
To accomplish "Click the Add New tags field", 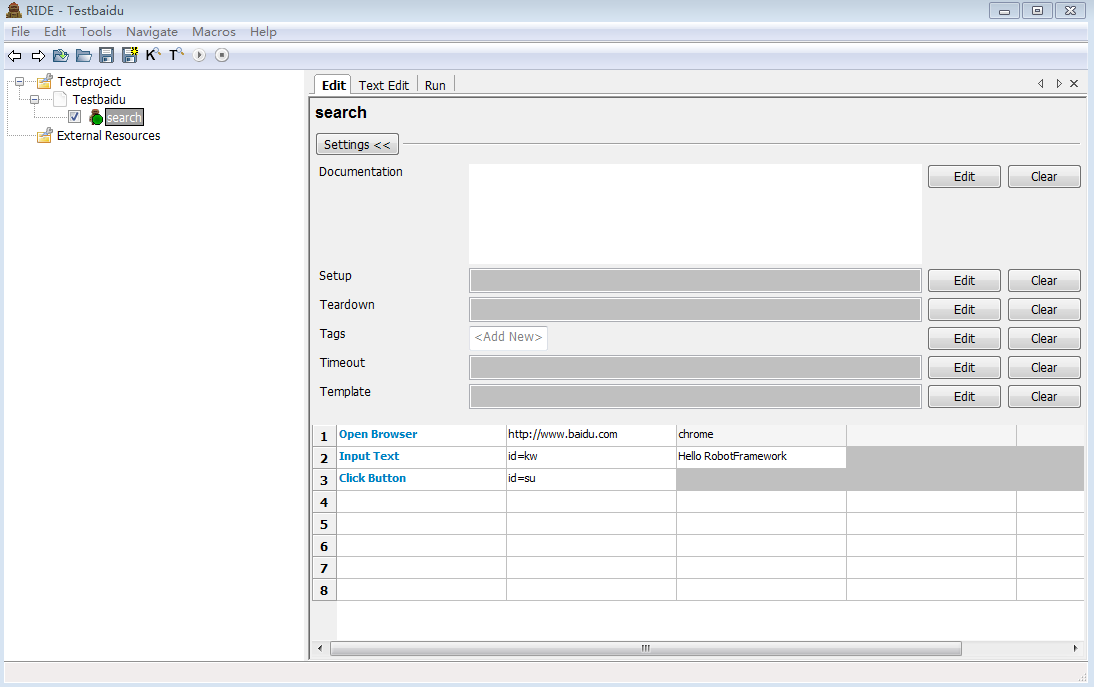I will coord(508,338).
